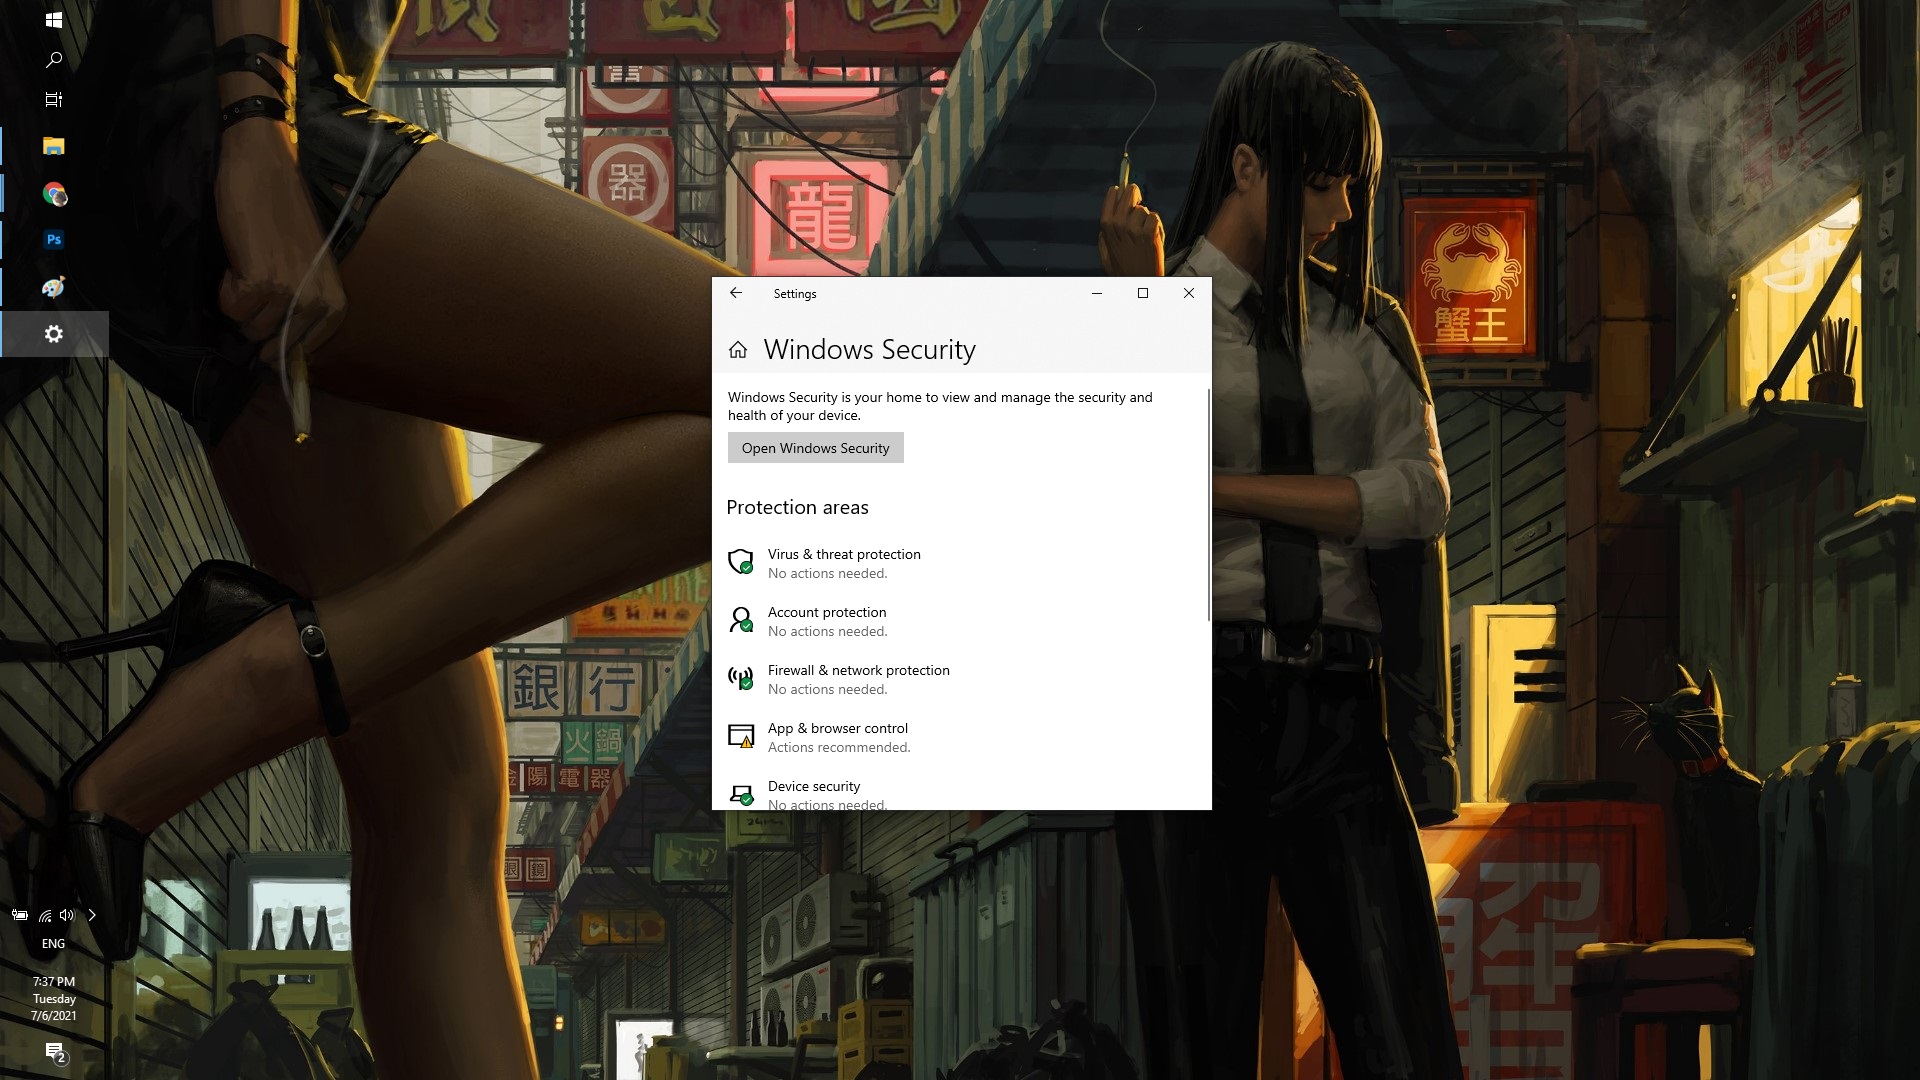
Task: Click the Account protection shield icon
Action: 741,618
